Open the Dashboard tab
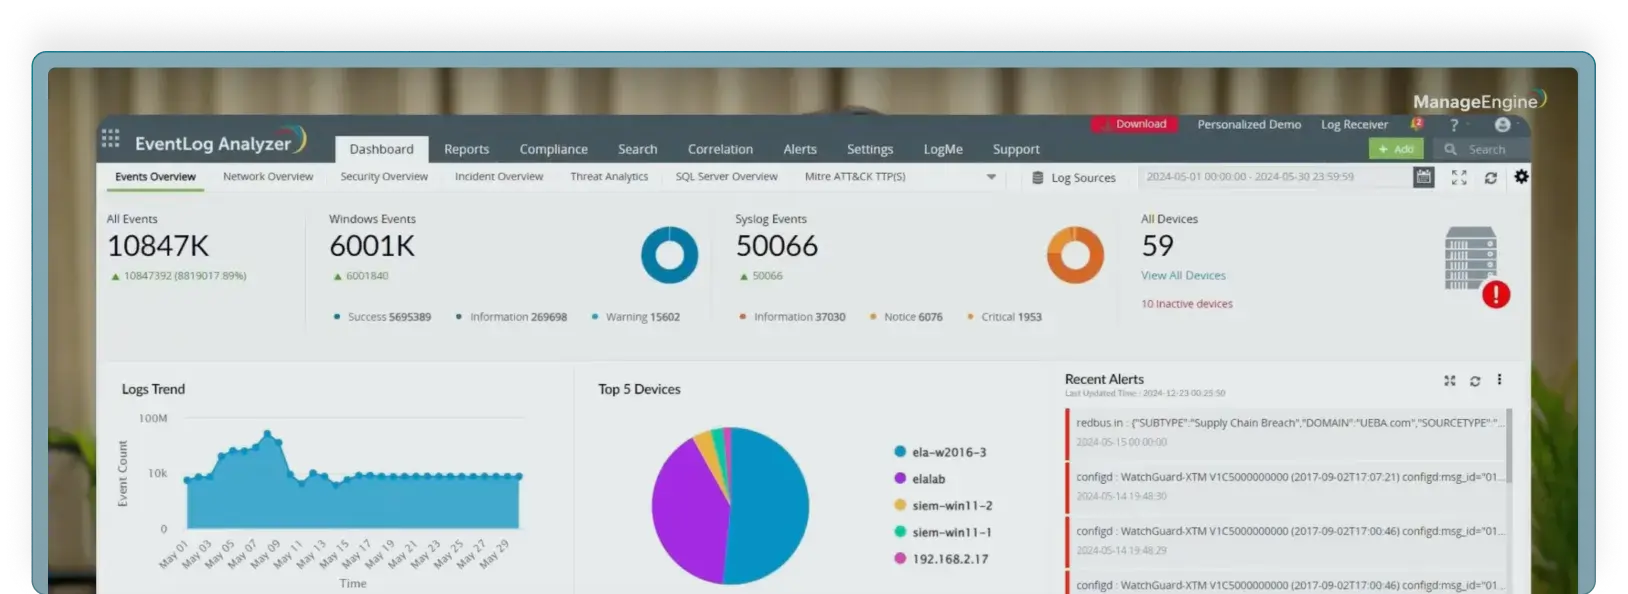Screen dimensions: 1628x594 click(x=381, y=149)
